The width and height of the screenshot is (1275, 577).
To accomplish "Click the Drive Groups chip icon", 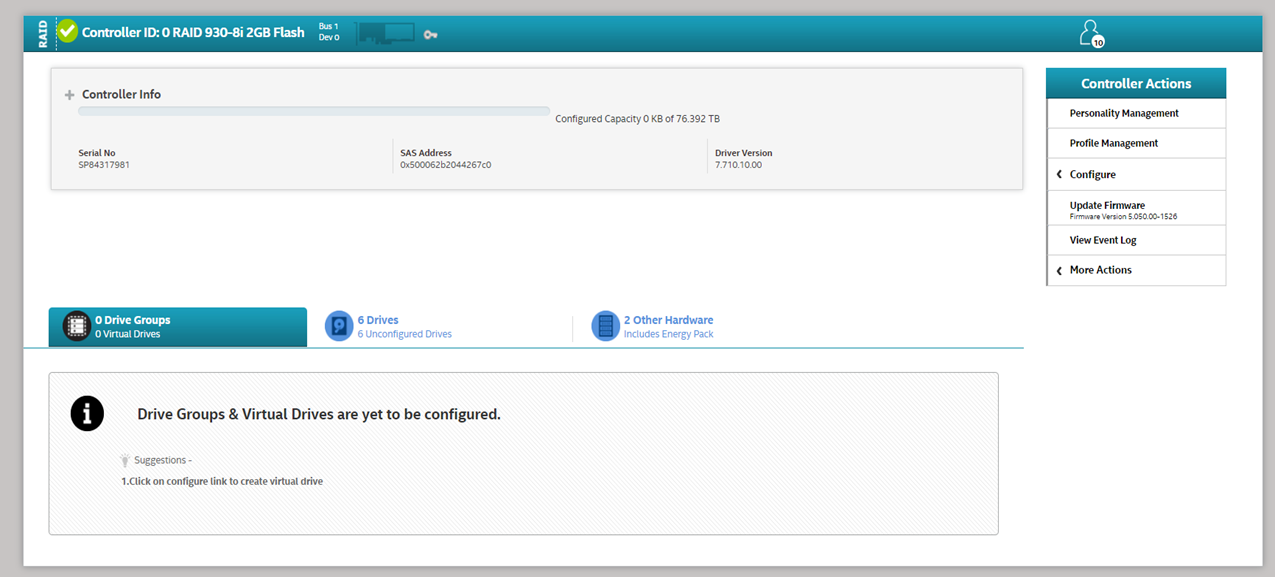I will [77, 326].
